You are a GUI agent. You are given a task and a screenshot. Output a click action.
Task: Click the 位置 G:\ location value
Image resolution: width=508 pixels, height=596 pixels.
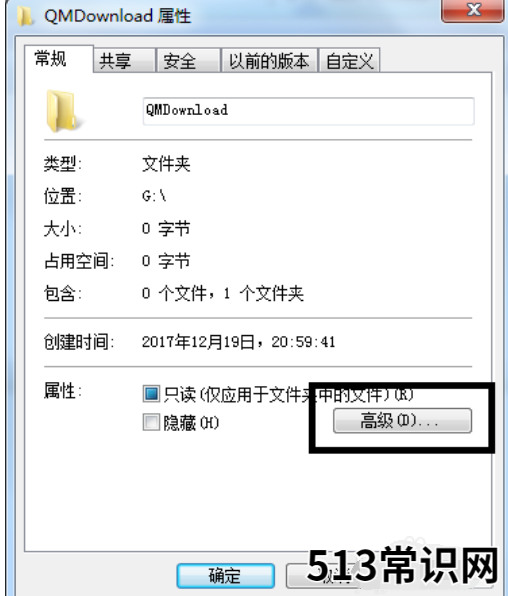pyautogui.click(x=154, y=196)
